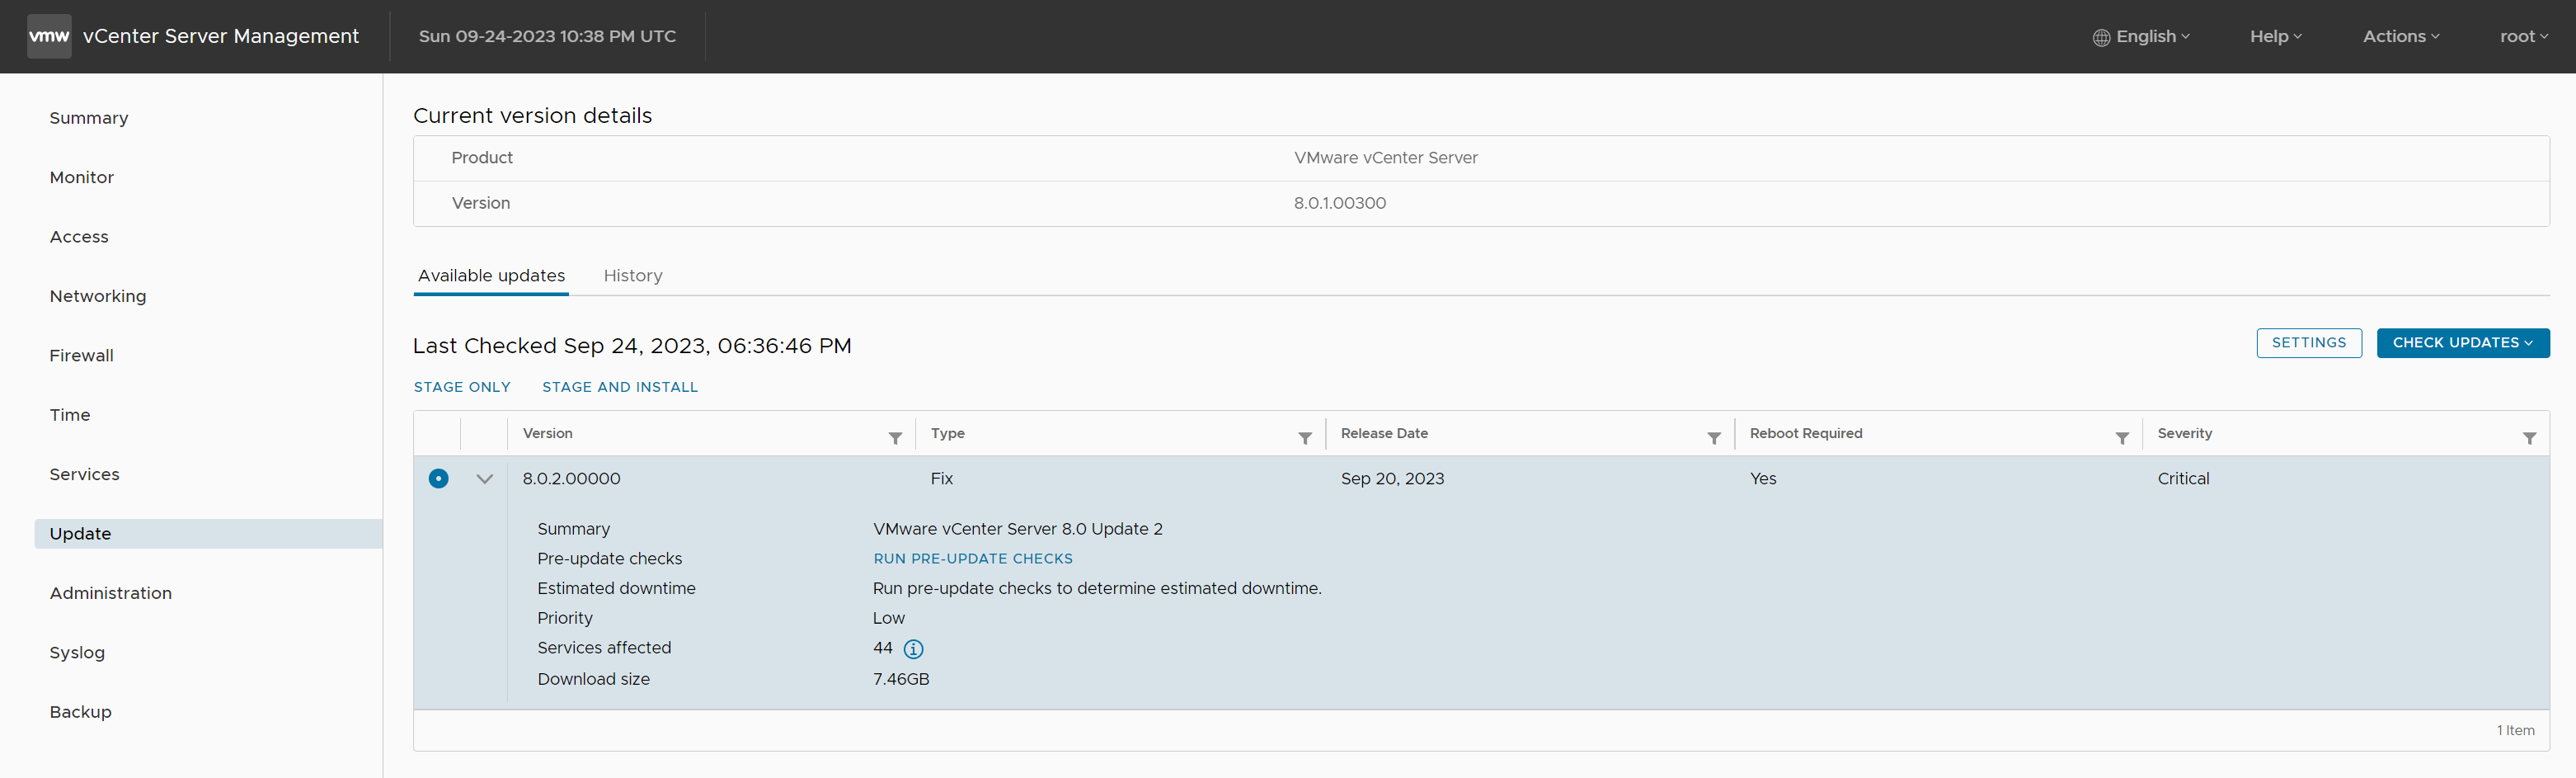Collapse the 8.0.2.00000 update details row
The image size is (2576, 778).
pos(485,479)
